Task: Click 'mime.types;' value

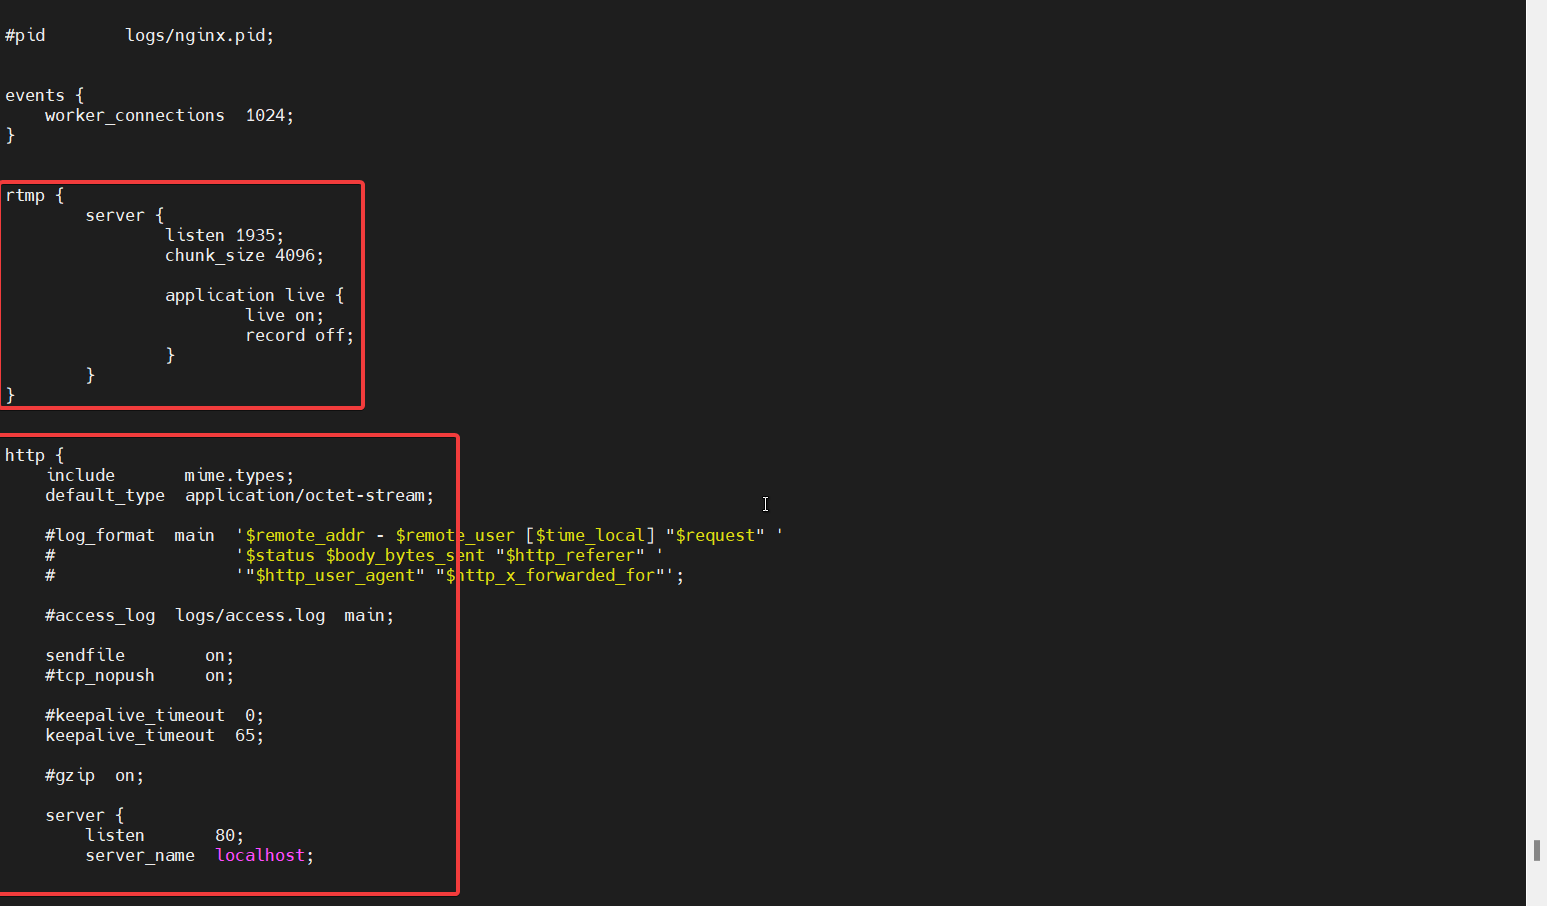Action: coord(239,475)
